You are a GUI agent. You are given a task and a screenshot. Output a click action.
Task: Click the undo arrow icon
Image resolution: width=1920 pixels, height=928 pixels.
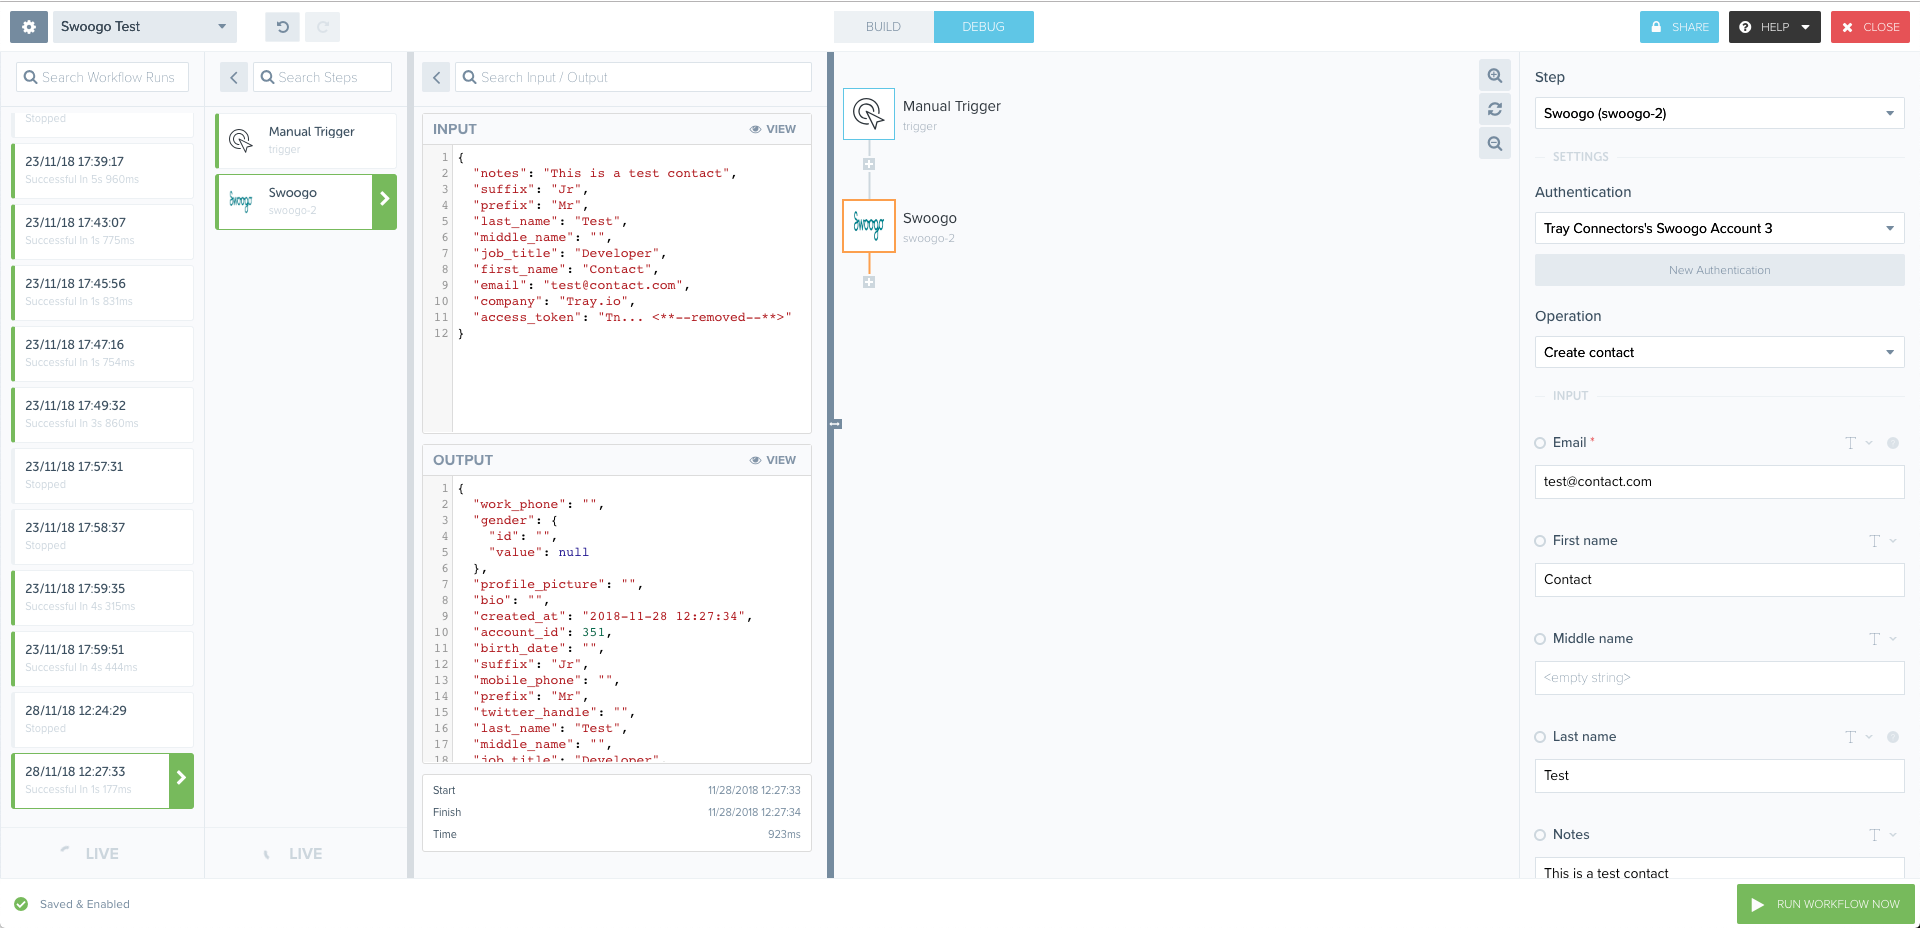pyautogui.click(x=283, y=27)
